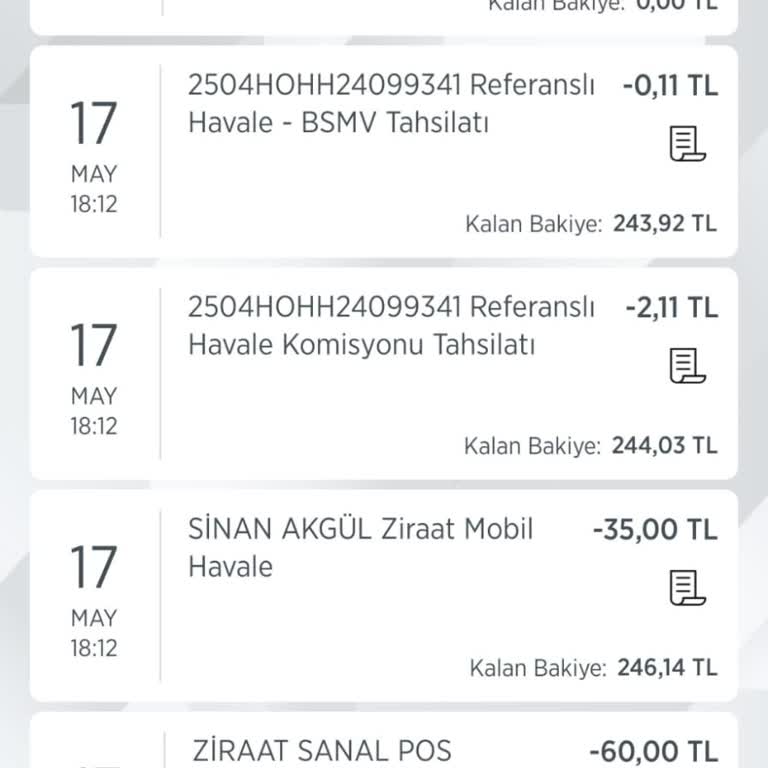Select the BSMV Tahsilatı transaction description
This screenshot has width=768, height=768.
(390, 104)
